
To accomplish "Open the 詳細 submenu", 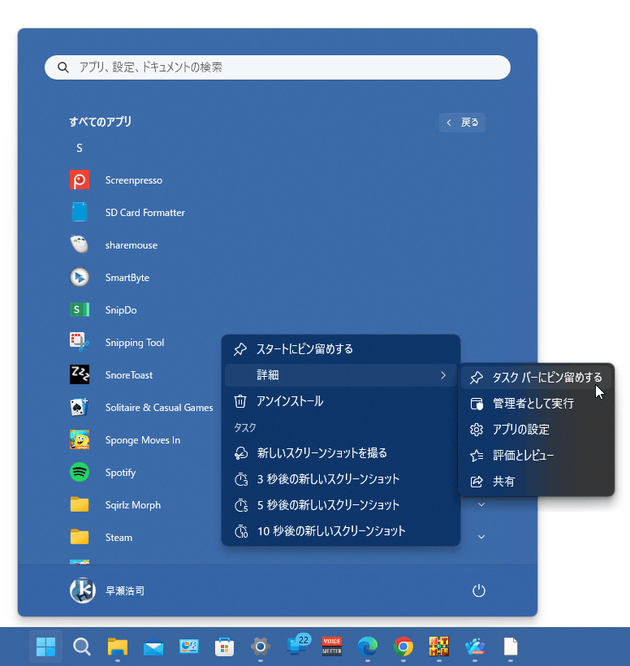I will point(341,375).
